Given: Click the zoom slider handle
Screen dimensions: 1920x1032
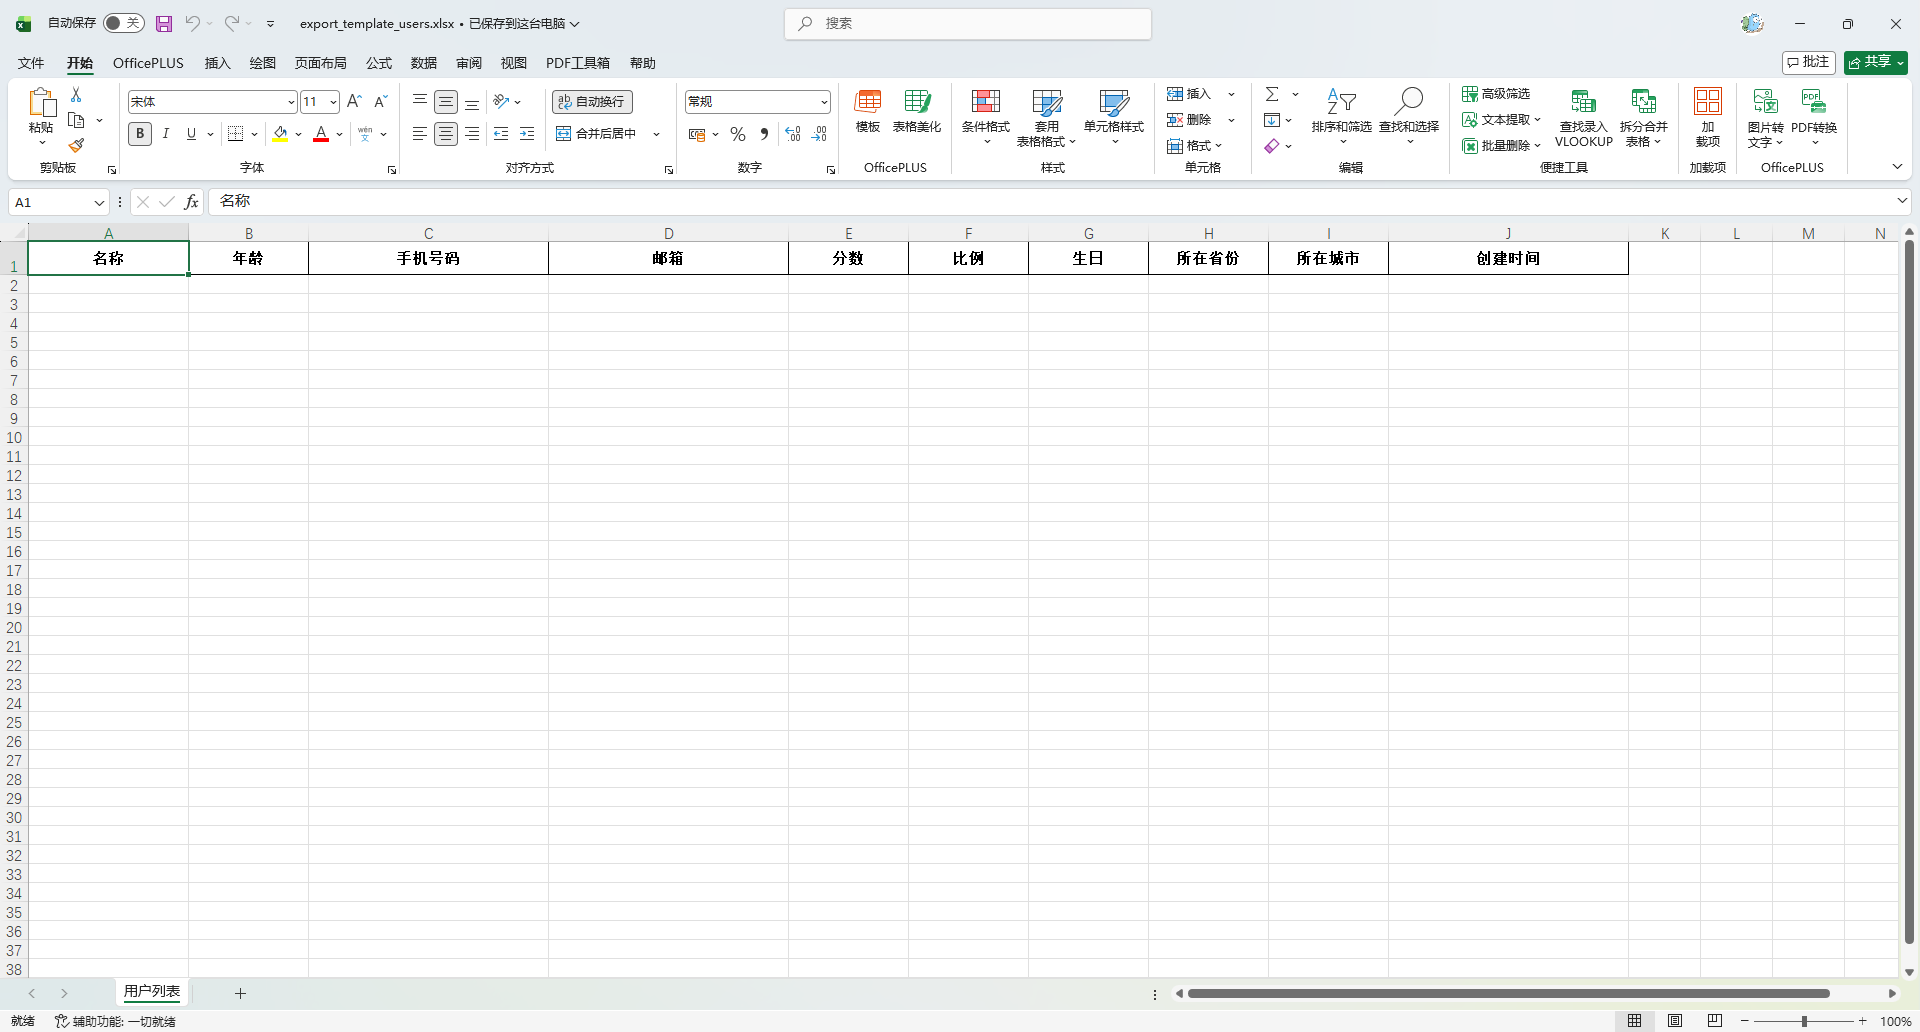Looking at the screenshot, I should [1804, 1021].
